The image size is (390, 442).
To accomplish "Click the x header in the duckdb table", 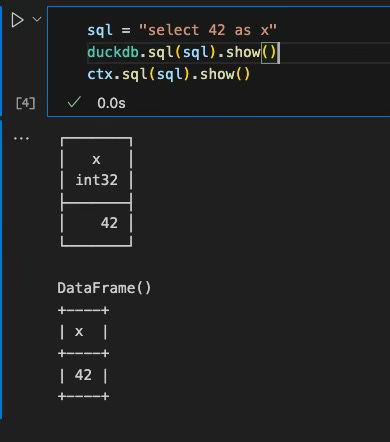I will (96, 160).
